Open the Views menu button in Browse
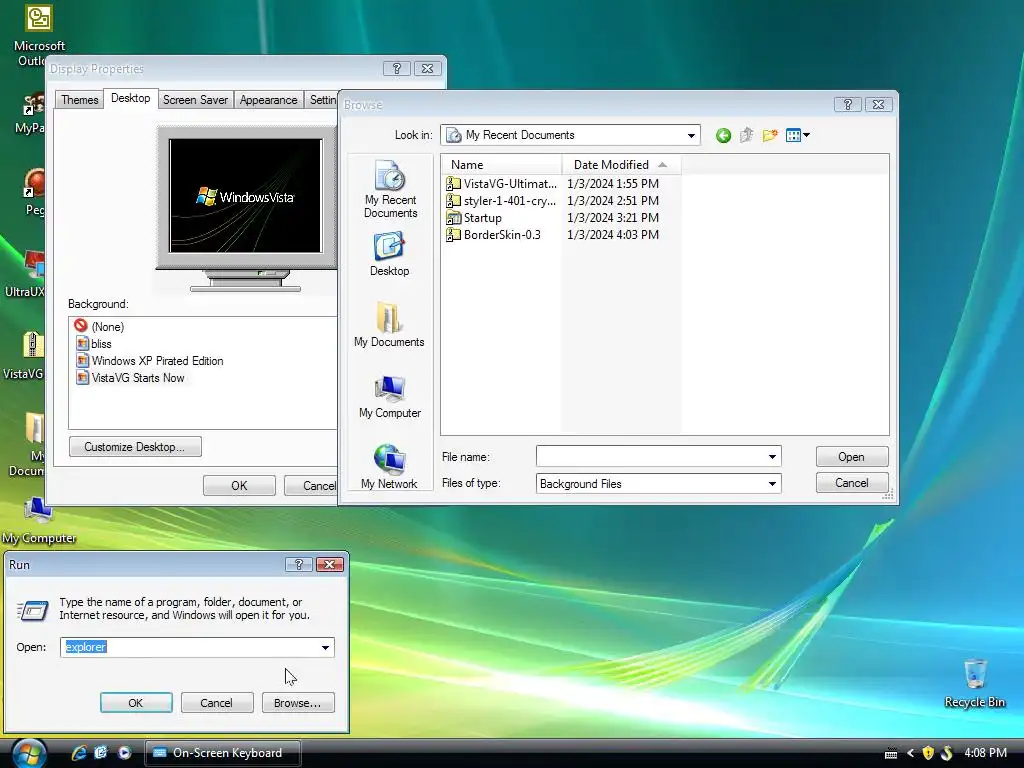This screenshot has width=1024, height=768. 797,135
